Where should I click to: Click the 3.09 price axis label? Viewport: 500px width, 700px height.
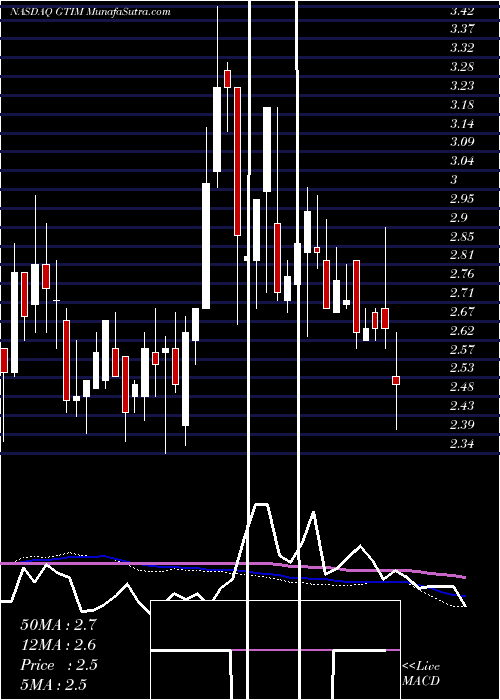[x=462, y=142]
